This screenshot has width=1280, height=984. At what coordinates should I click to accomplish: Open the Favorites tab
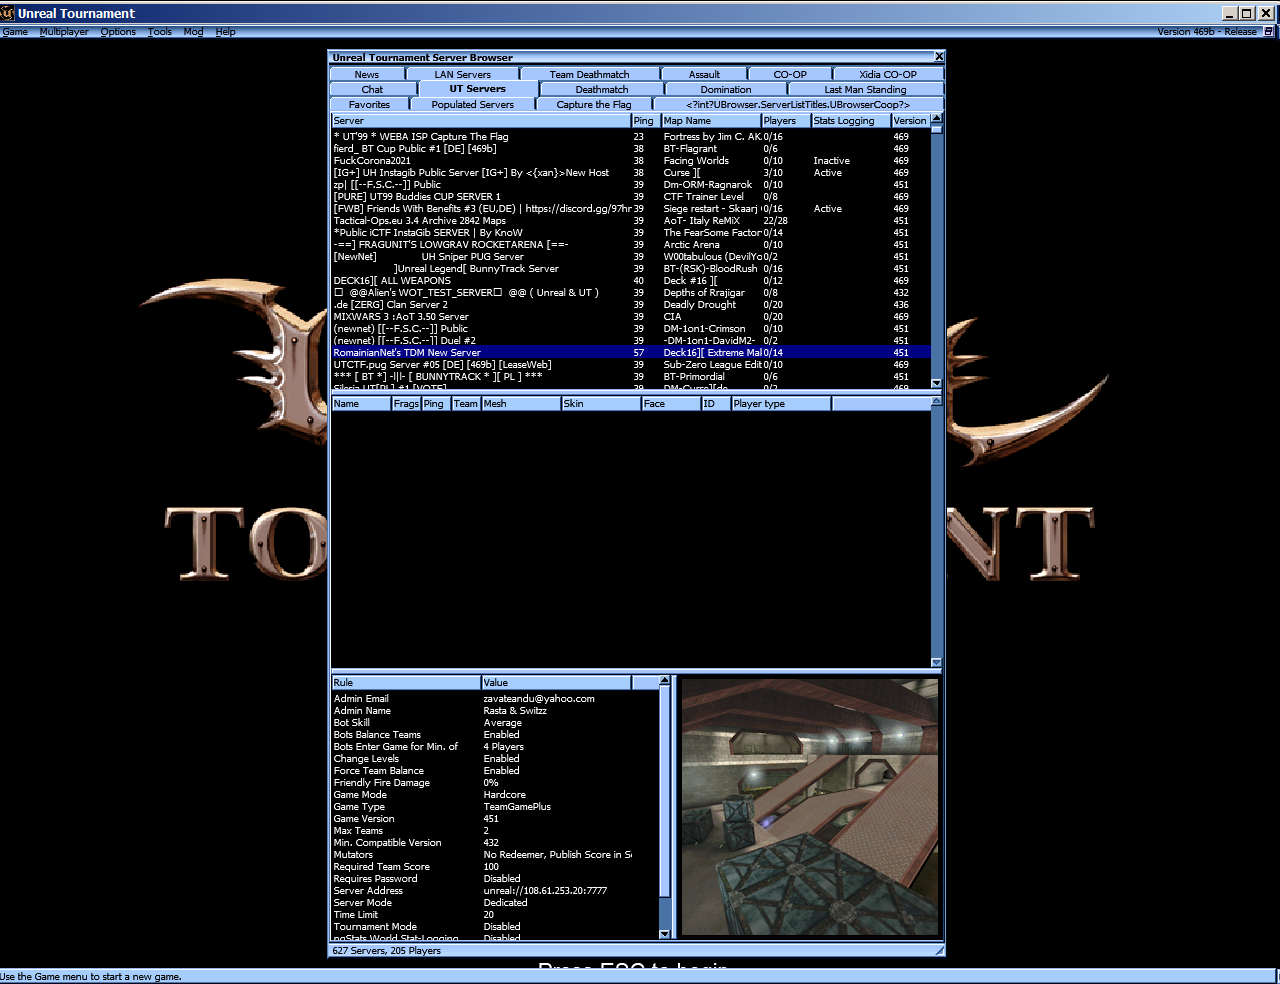pyautogui.click(x=368, y=104)
